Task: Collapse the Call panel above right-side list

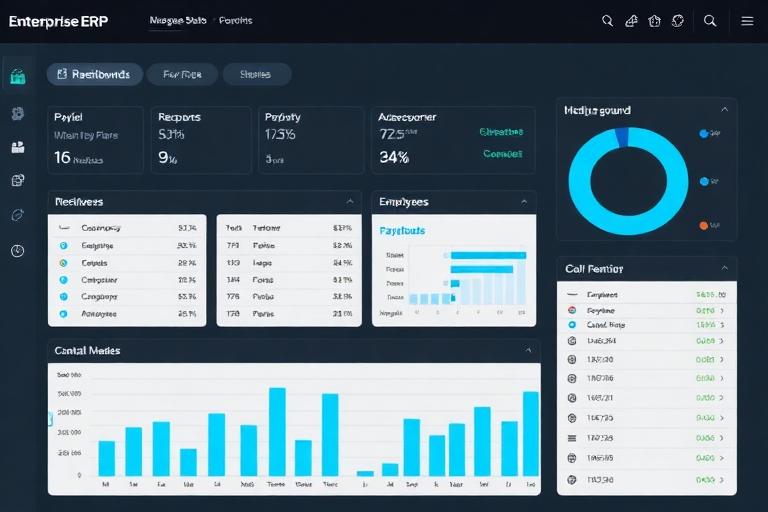Action: [724, 269]
